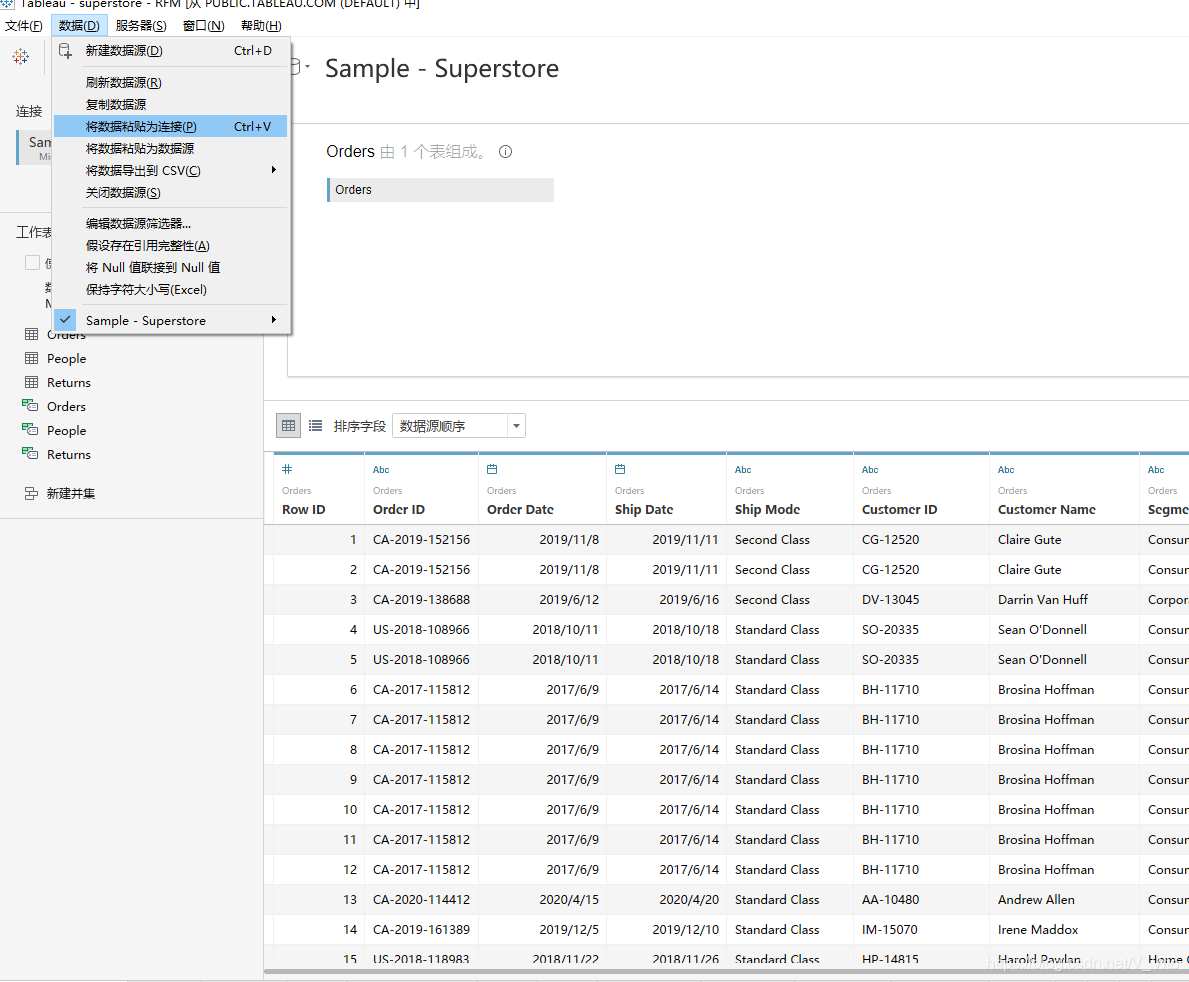Screen dimensions: 1189x982
Task: Click the Sample - Superstore title
Action: 442,68
